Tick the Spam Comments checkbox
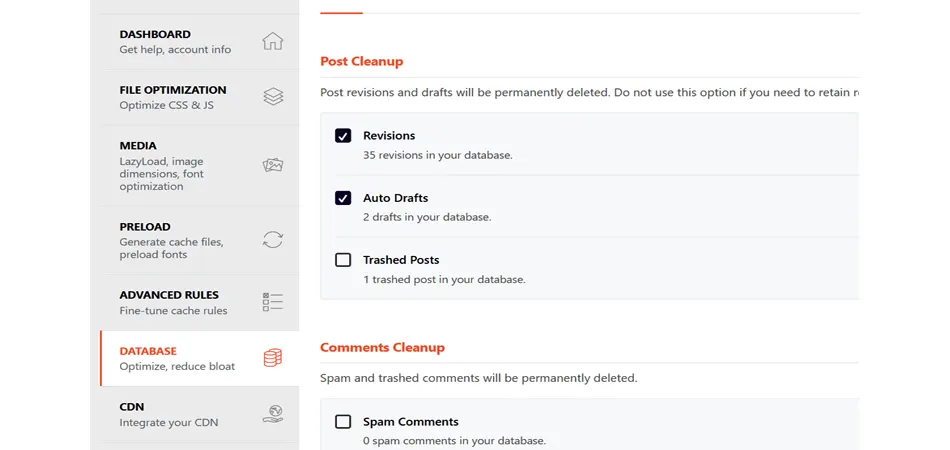This screenshot has width=950, height=450. (343, 422)
